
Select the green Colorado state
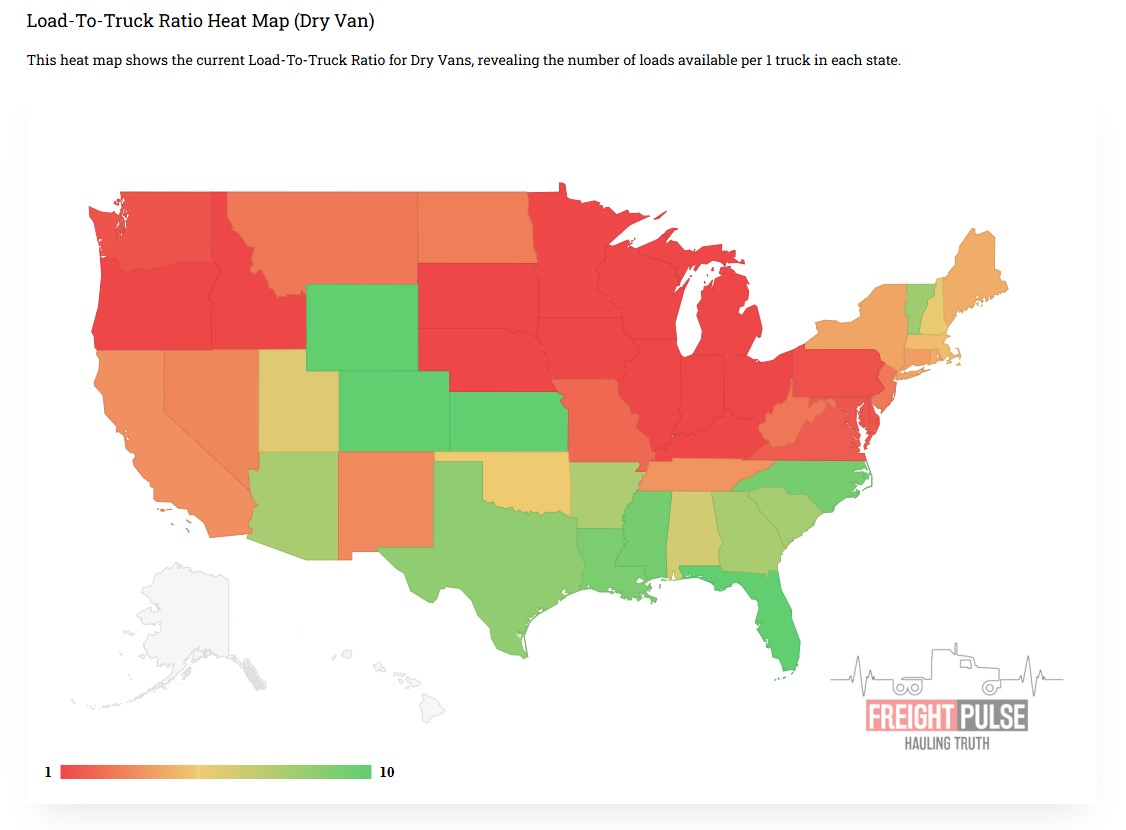pos(393,410)
